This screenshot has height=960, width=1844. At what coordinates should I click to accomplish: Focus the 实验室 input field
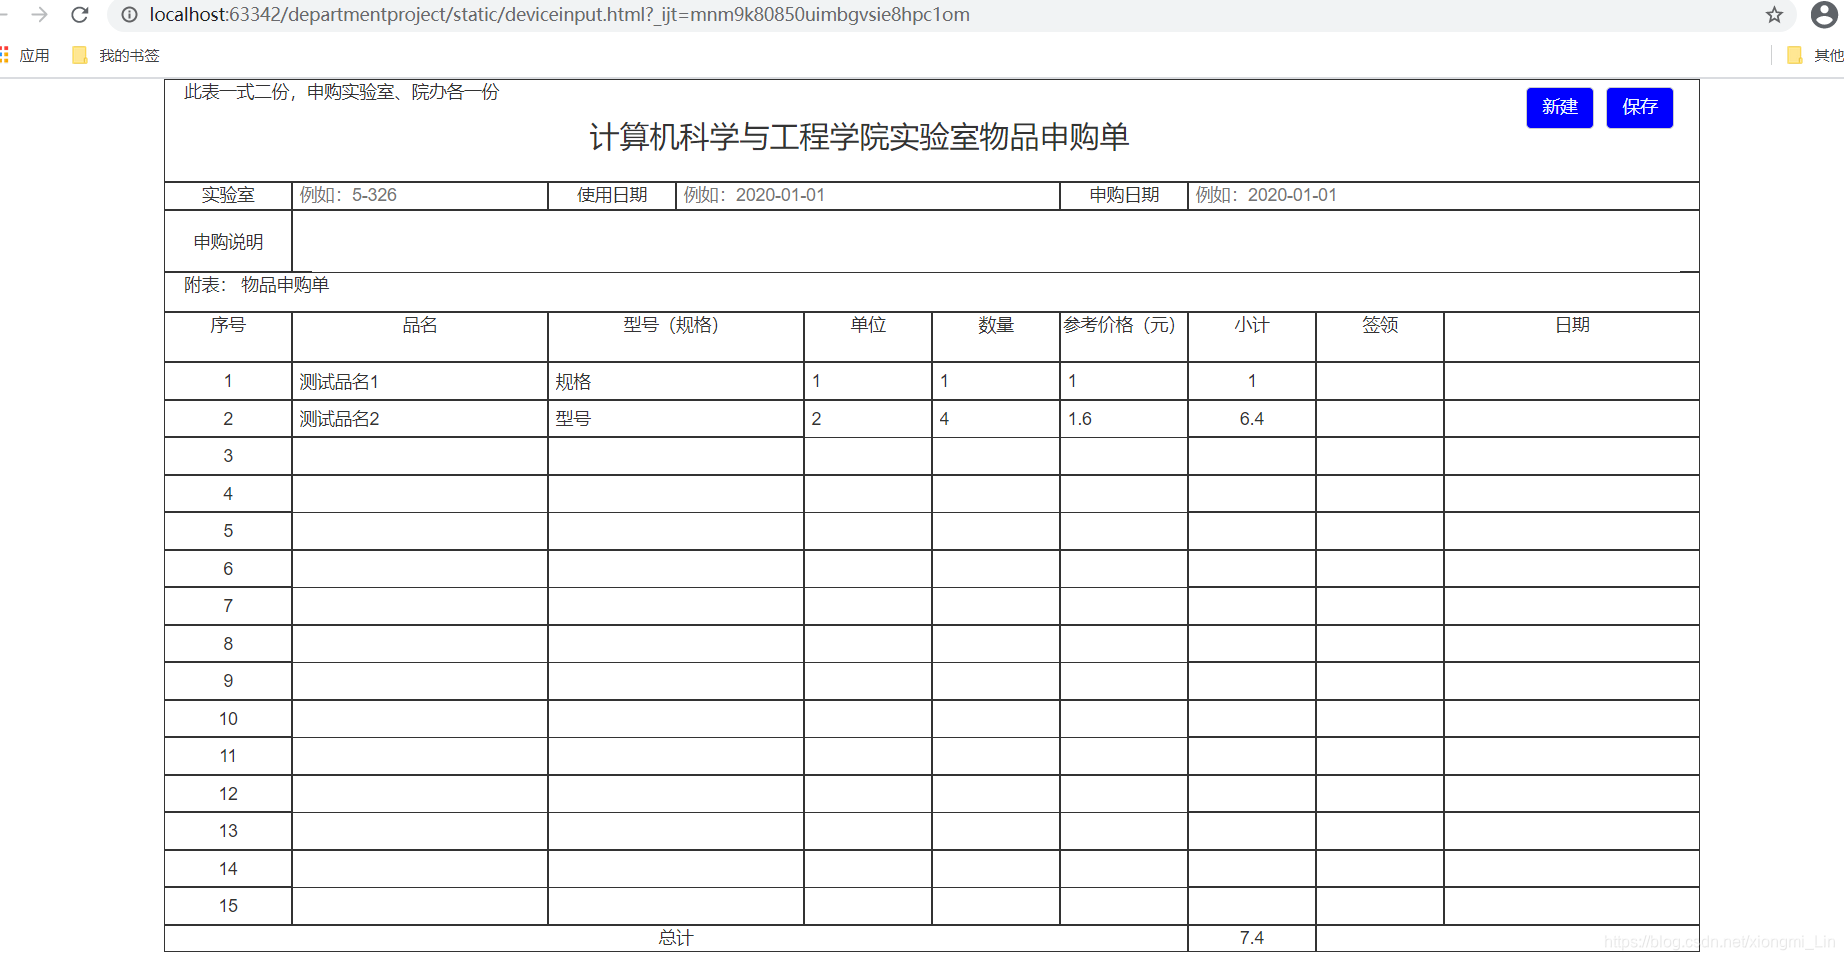pos(420,195)
